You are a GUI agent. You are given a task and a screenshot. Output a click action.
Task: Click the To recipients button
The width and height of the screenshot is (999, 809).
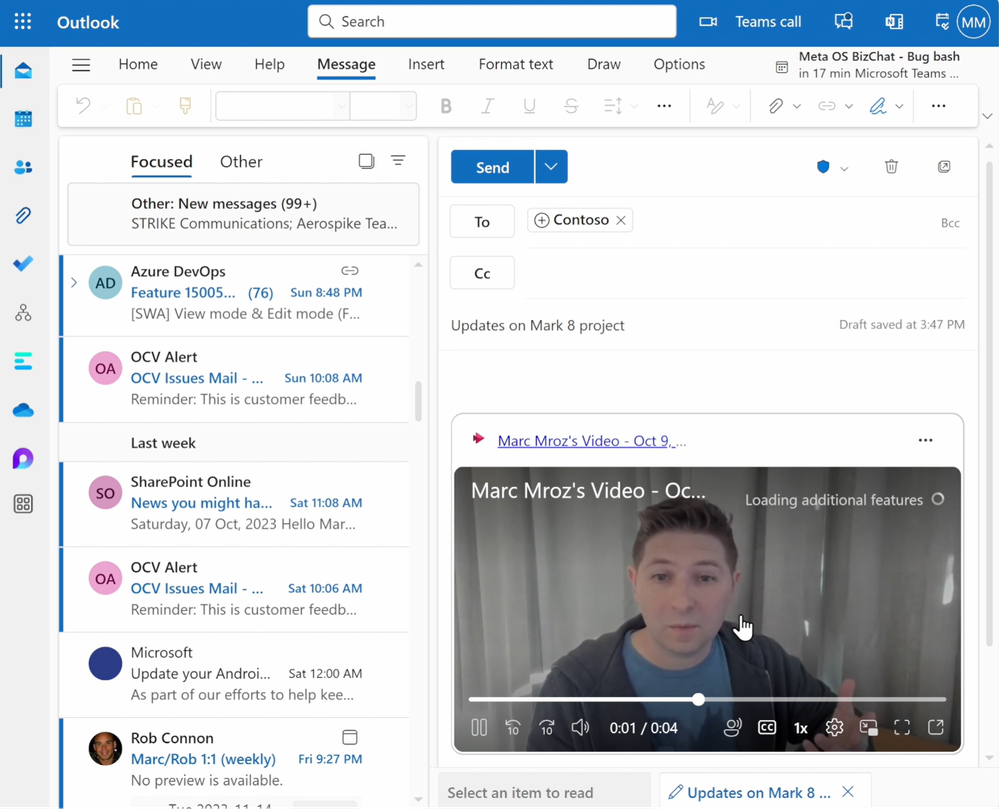[x=482, y=222]
